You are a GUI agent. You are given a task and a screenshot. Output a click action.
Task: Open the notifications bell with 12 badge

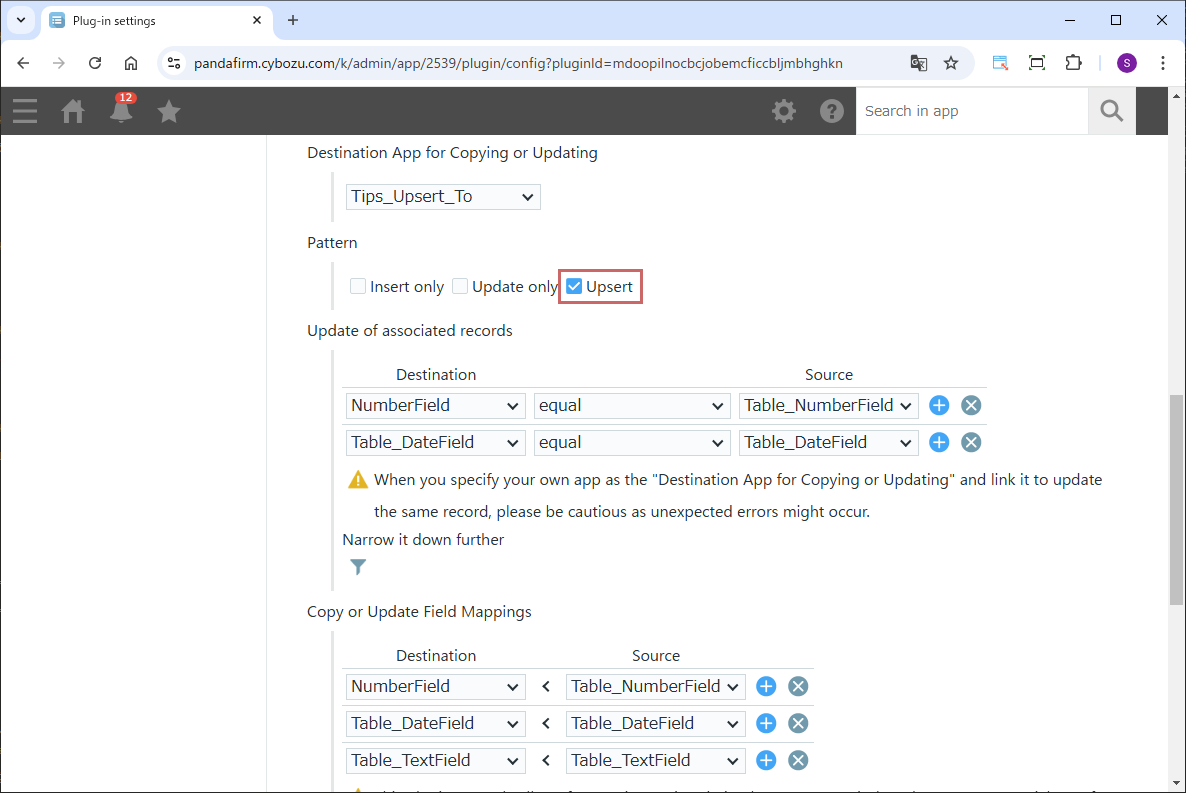(121, 111)
